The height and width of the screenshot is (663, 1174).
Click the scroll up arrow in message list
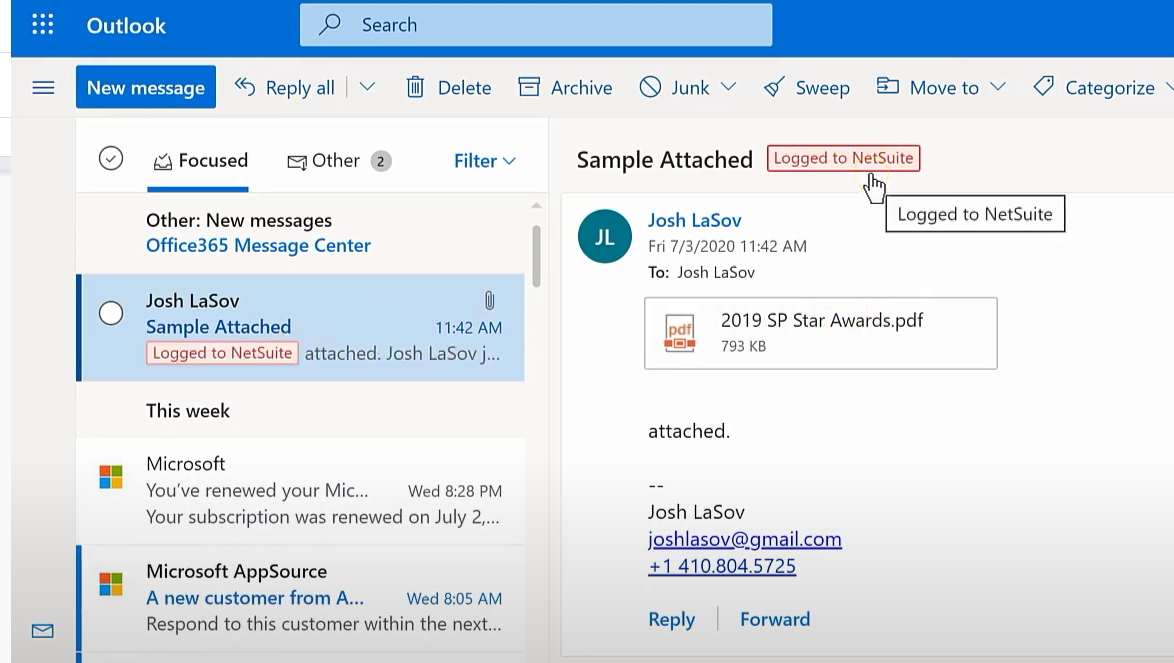pyautogui.click(x=536, y=205)
